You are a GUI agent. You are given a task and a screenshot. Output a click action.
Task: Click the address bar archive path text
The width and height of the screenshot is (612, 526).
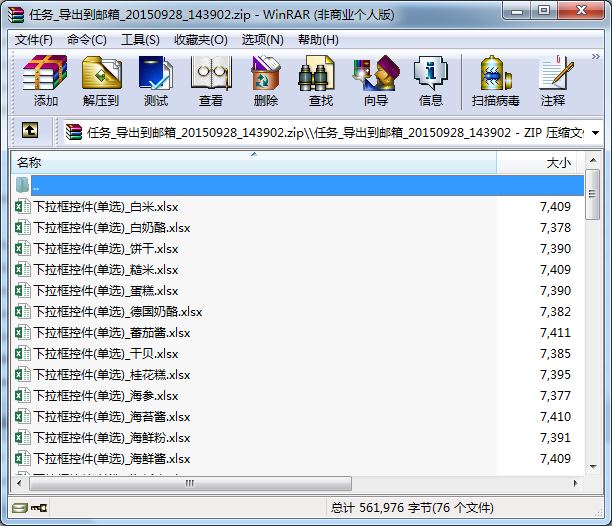pos(336,133)
